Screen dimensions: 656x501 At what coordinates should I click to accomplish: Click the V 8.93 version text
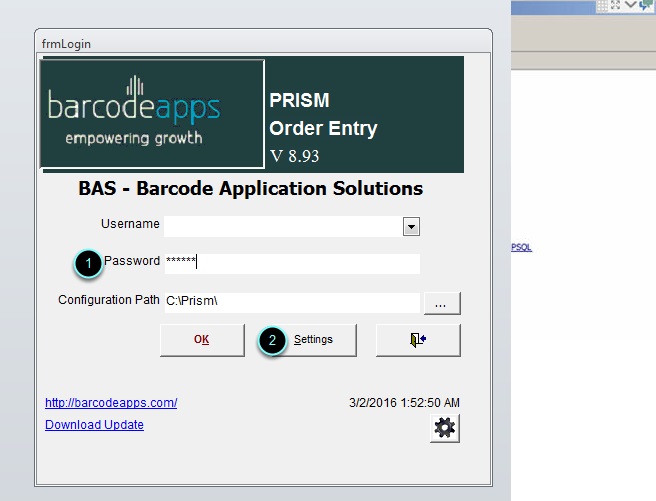(295, 156)
